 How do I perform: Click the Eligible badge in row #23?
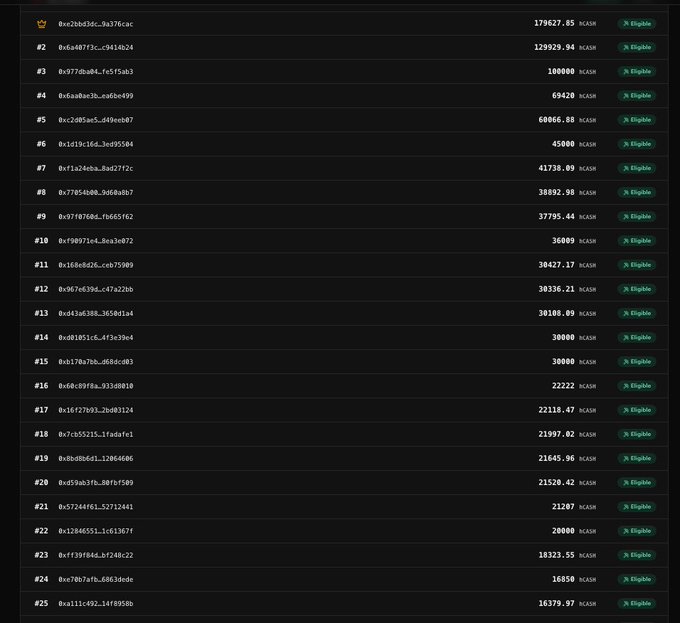[637, 555]
